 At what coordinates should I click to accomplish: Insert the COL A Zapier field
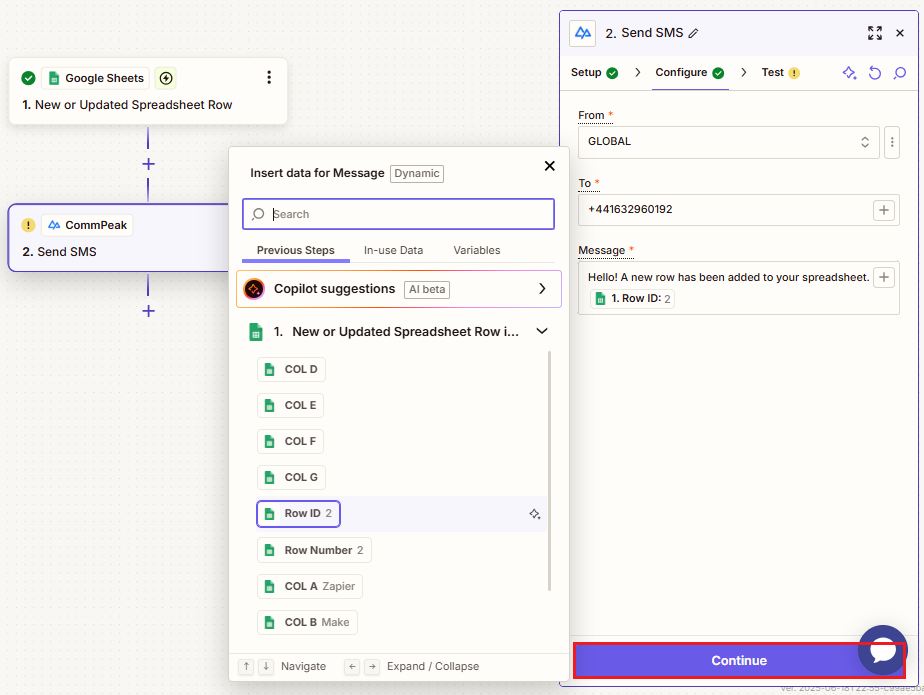click(309, 587)
